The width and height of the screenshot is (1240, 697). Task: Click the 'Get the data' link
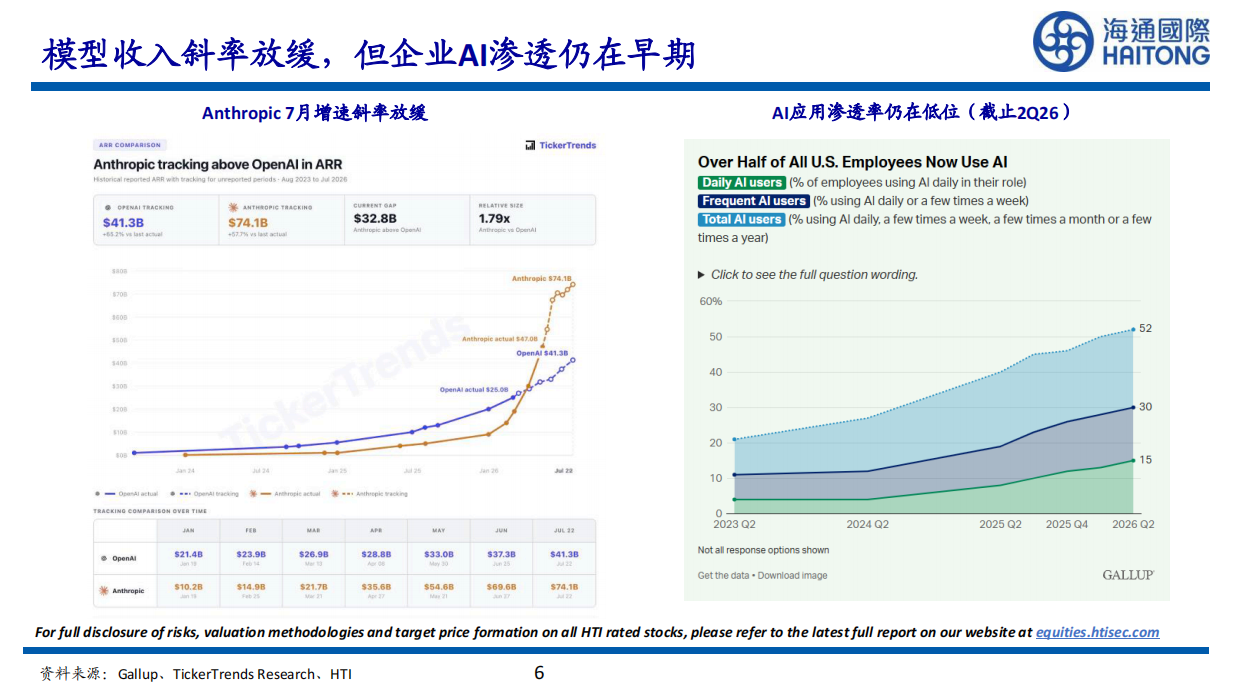point(725,576)
